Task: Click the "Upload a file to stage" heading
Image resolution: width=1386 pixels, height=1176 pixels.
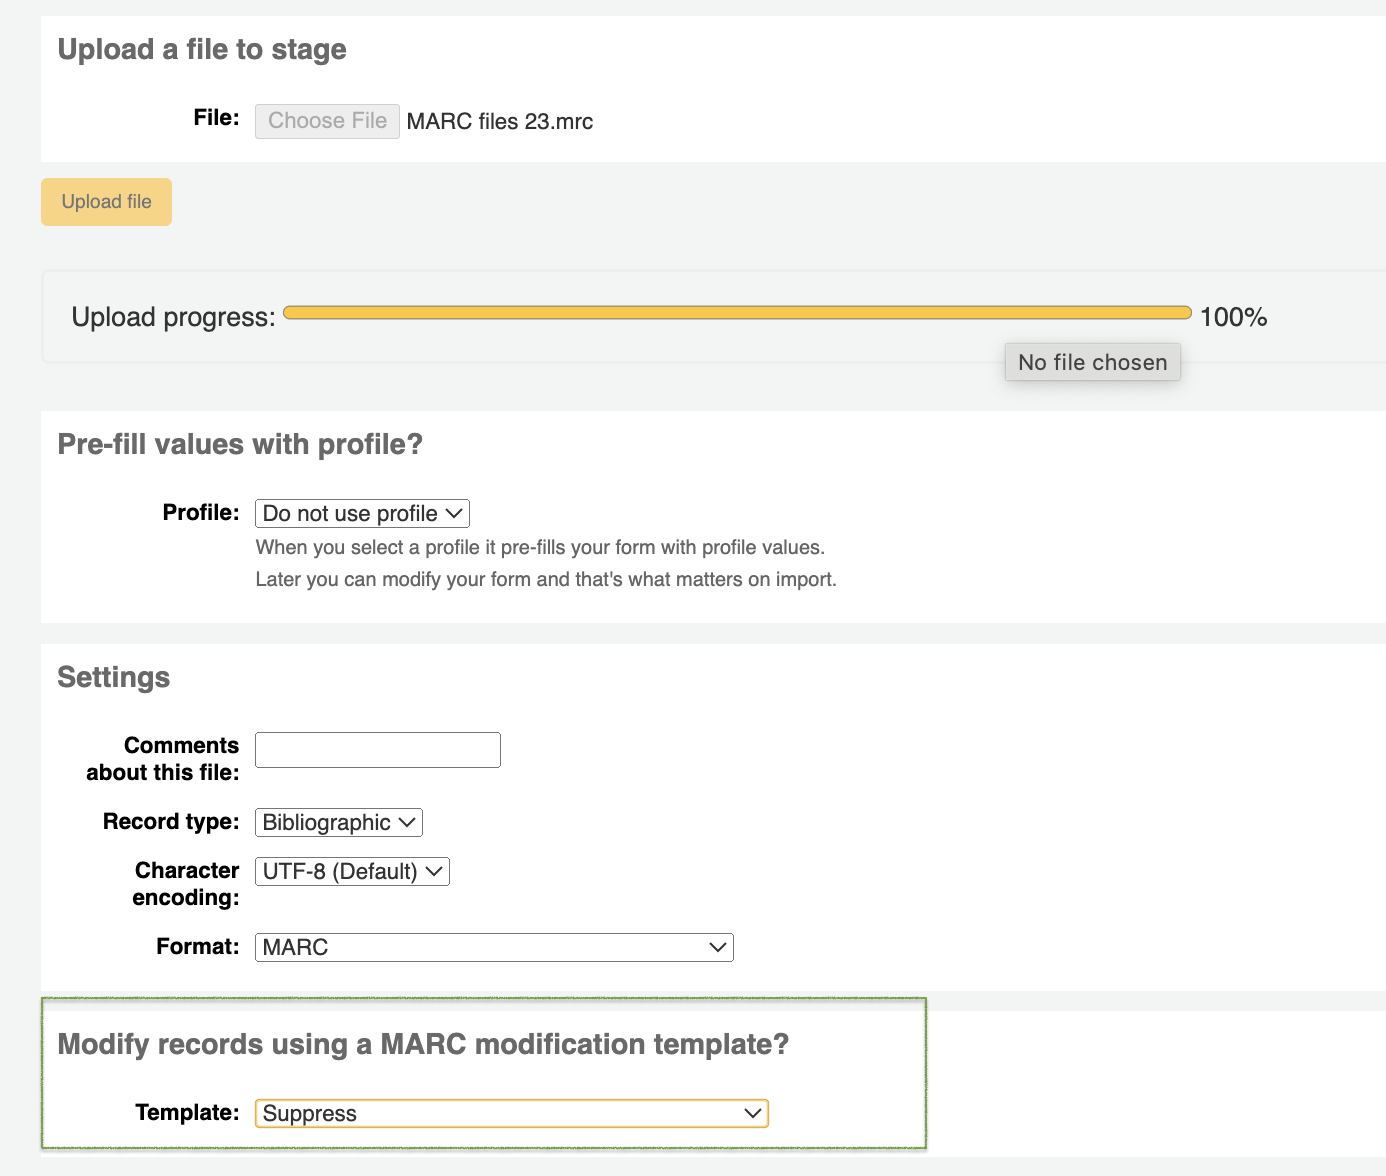Action: tap(202, 49)
